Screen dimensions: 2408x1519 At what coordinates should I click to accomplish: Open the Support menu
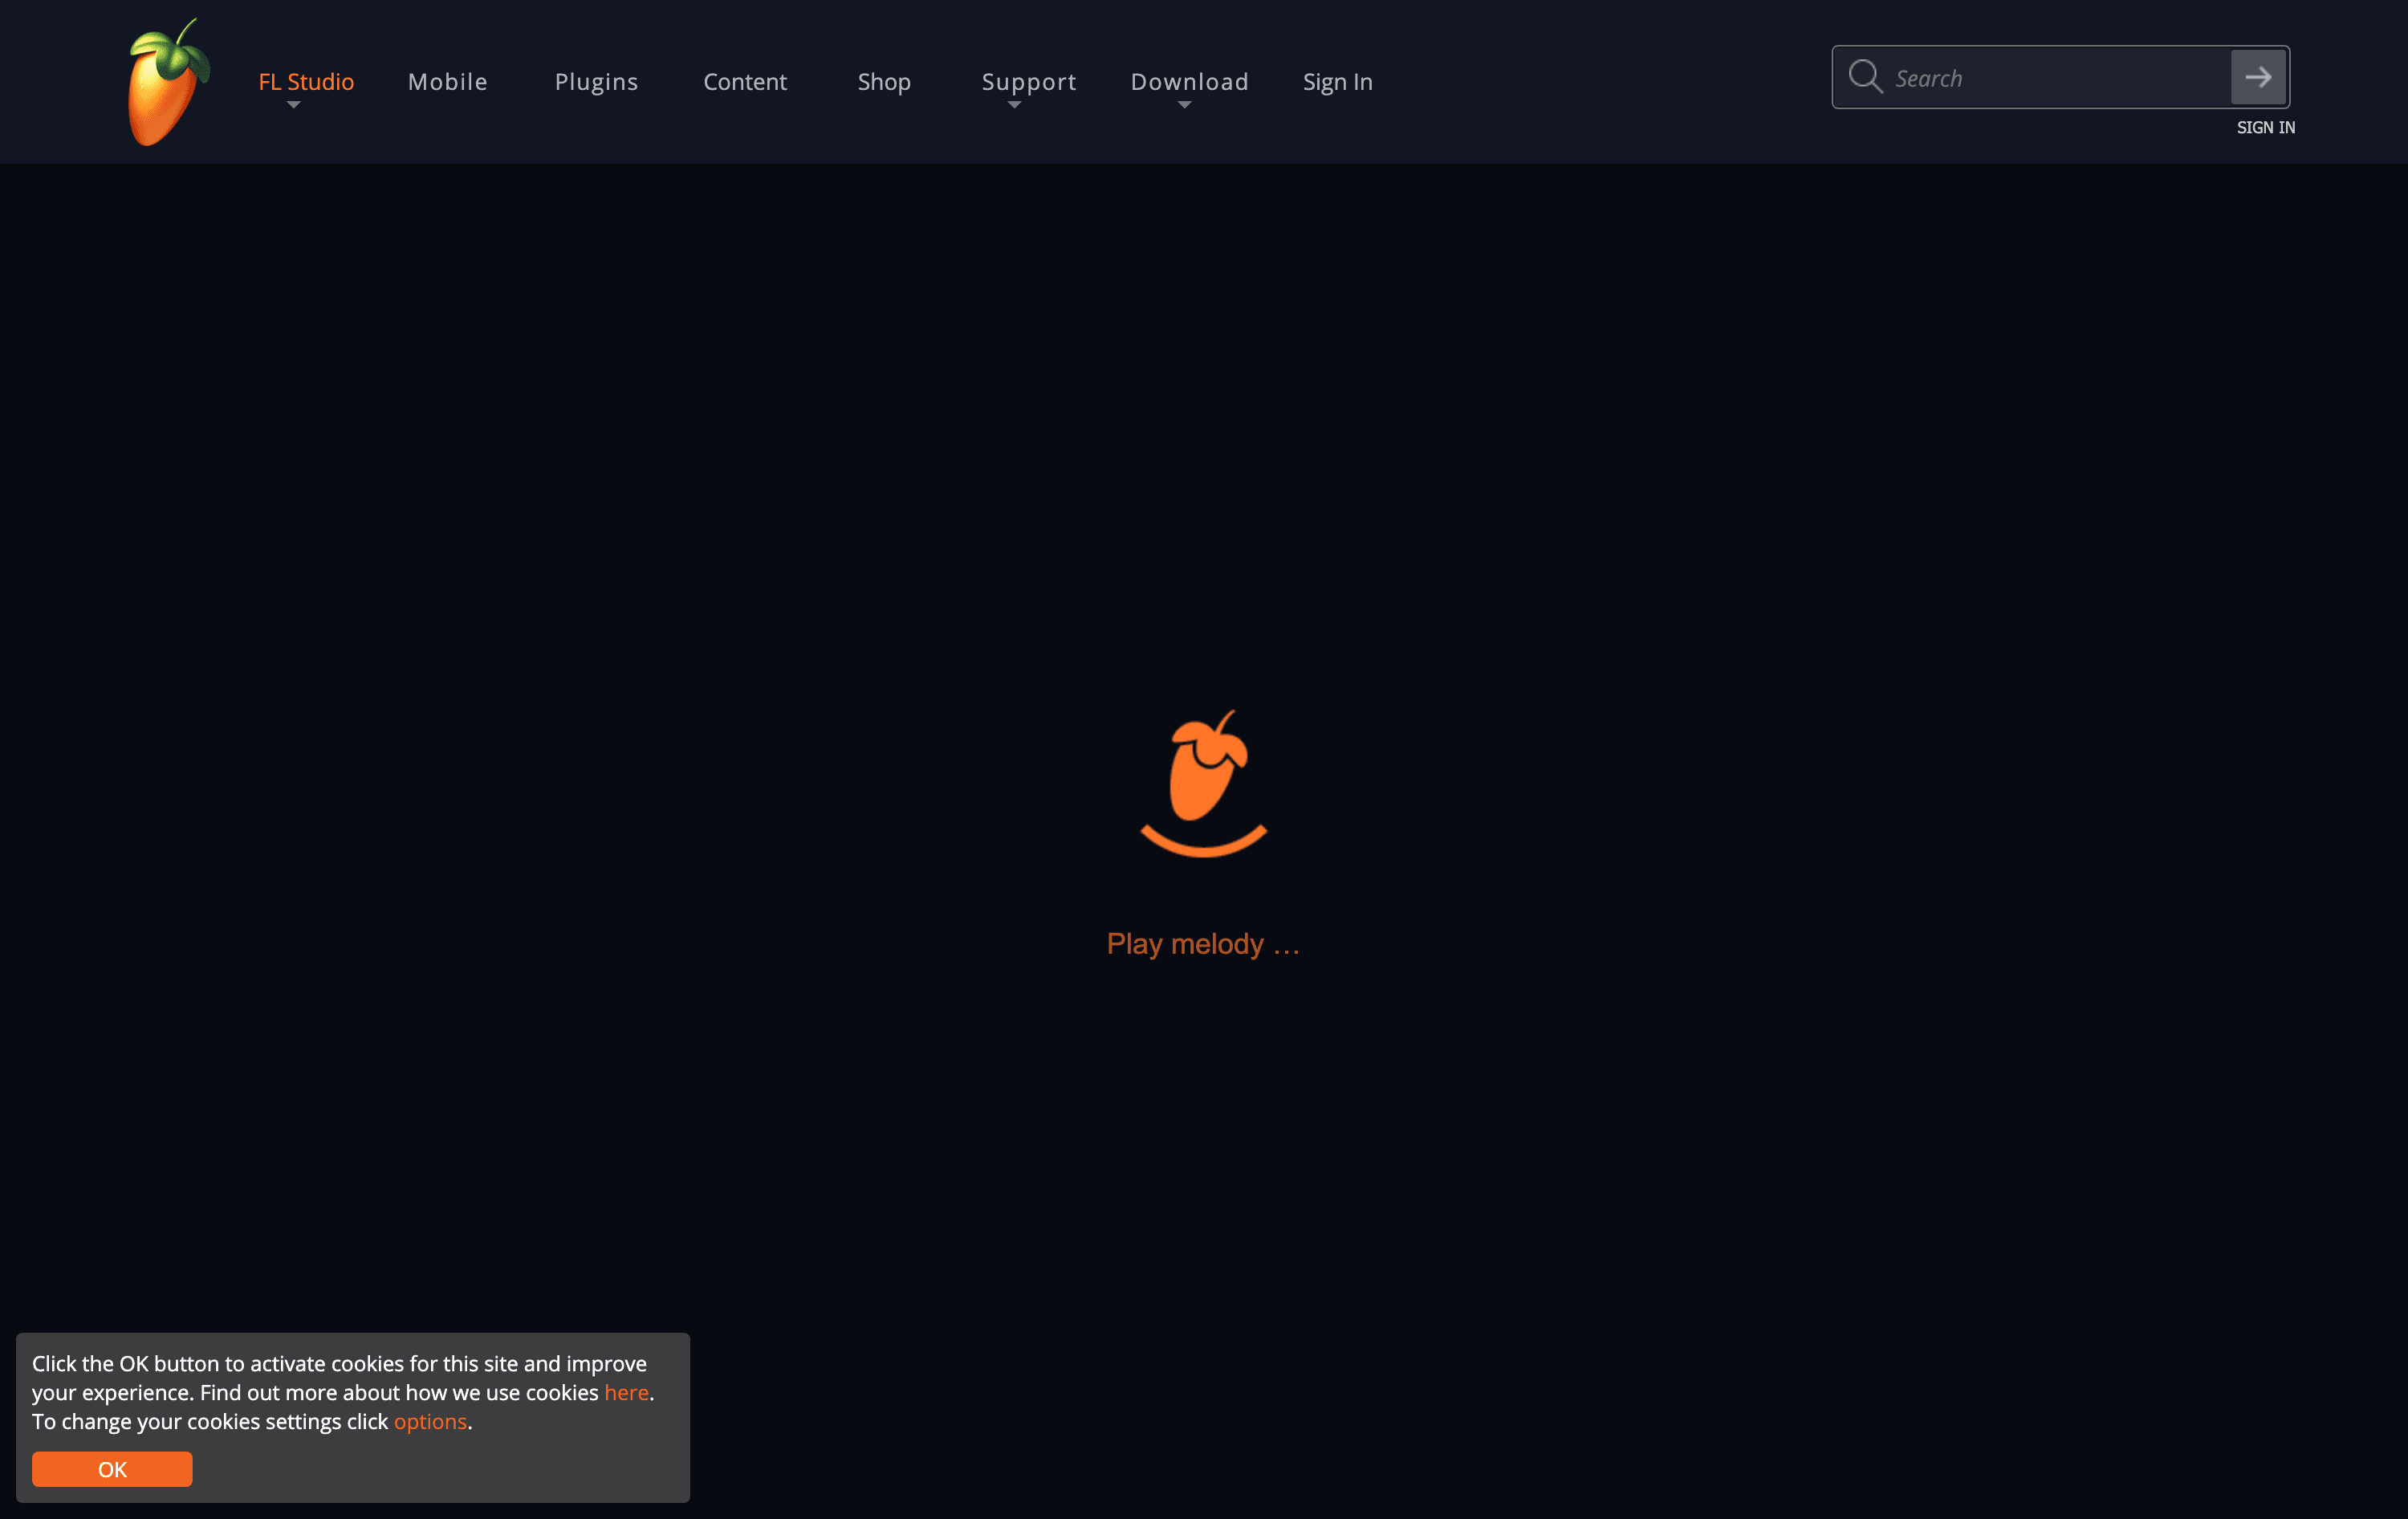coord(1028,82)
